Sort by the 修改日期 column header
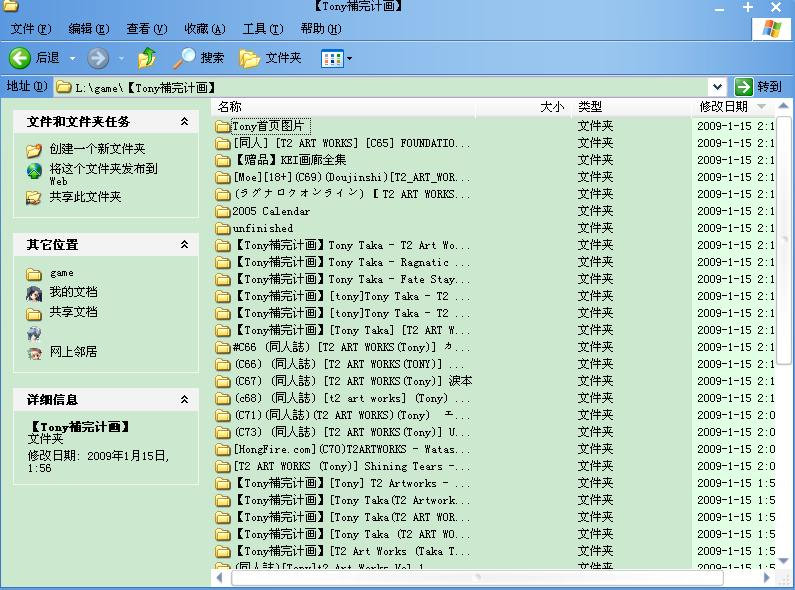 click(724, 107)
